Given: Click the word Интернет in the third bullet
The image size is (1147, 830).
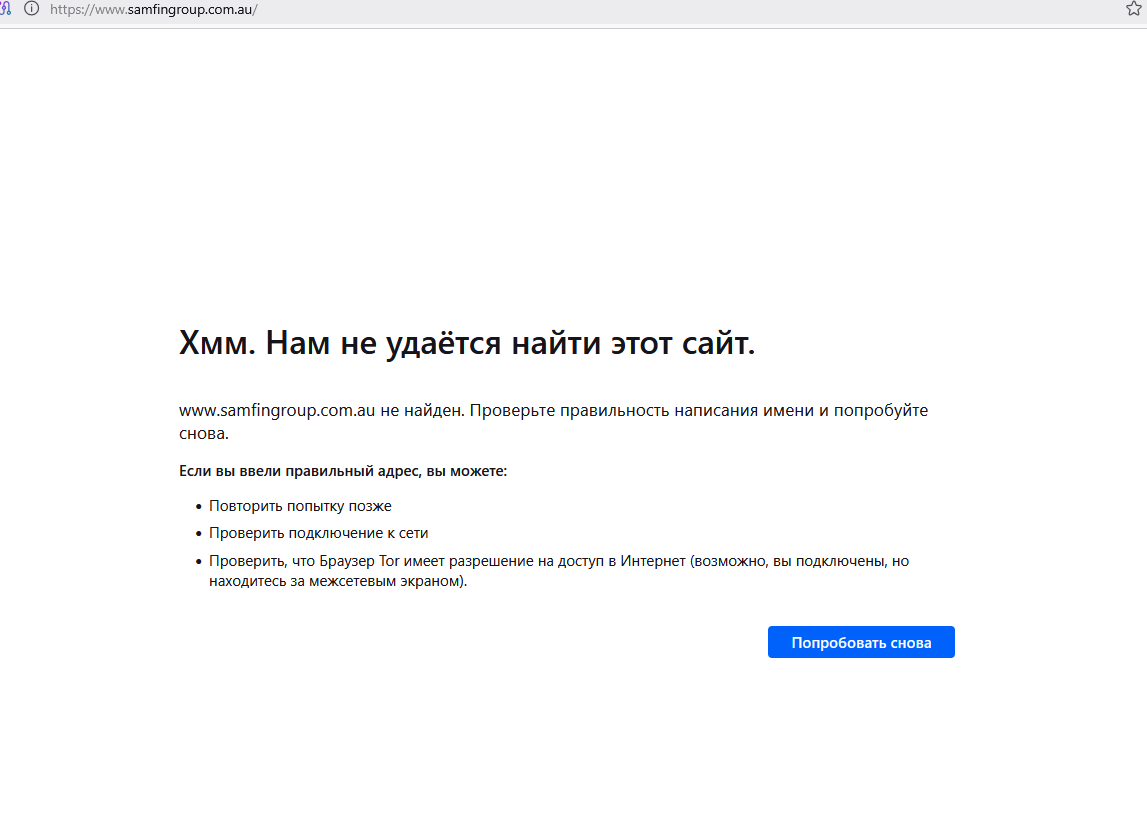Looking at the screenshot, I should [x=652, y=561].
